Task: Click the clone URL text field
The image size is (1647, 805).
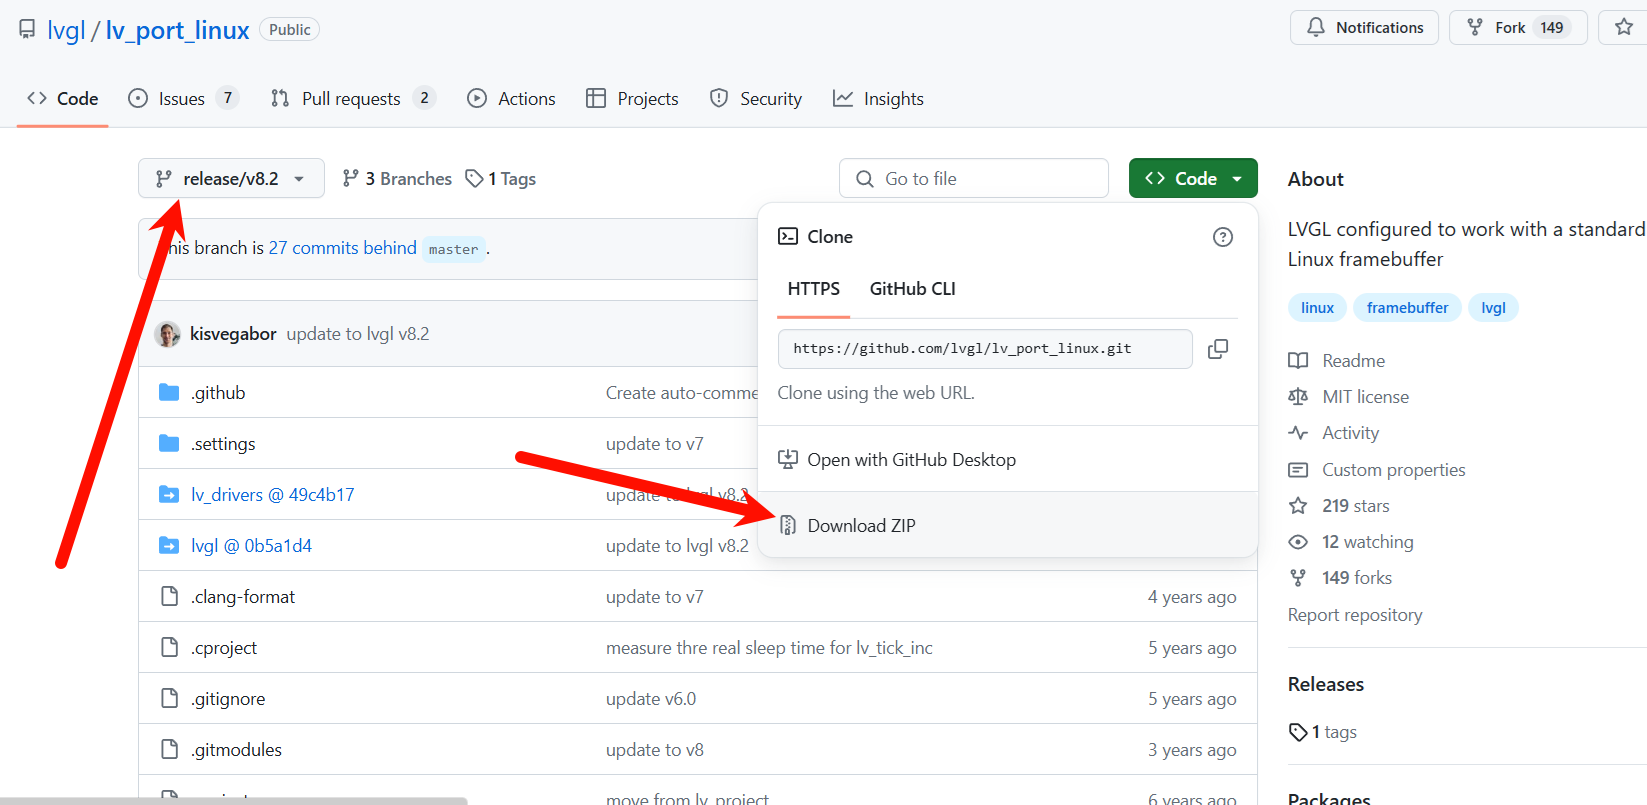Action: click(985, 349)
